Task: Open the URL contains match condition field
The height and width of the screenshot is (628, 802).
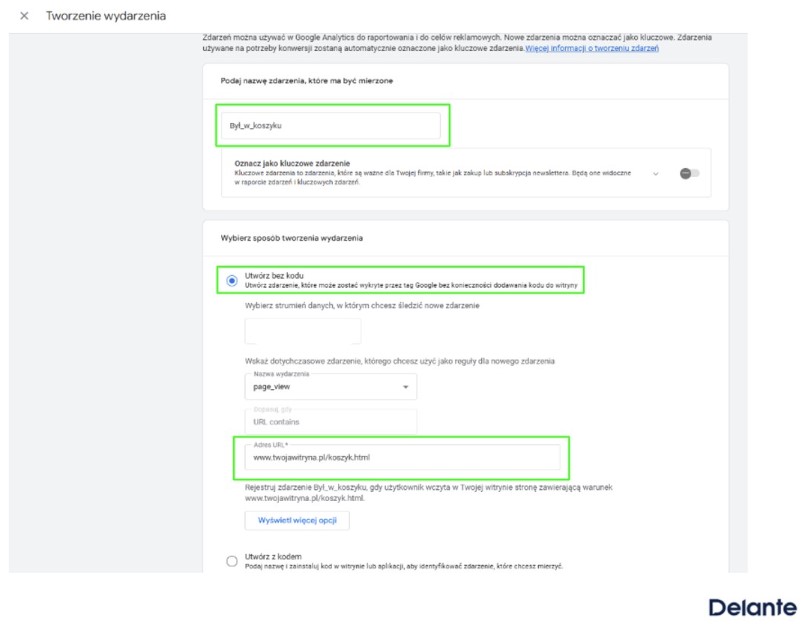Action: (x=330, y=421)
